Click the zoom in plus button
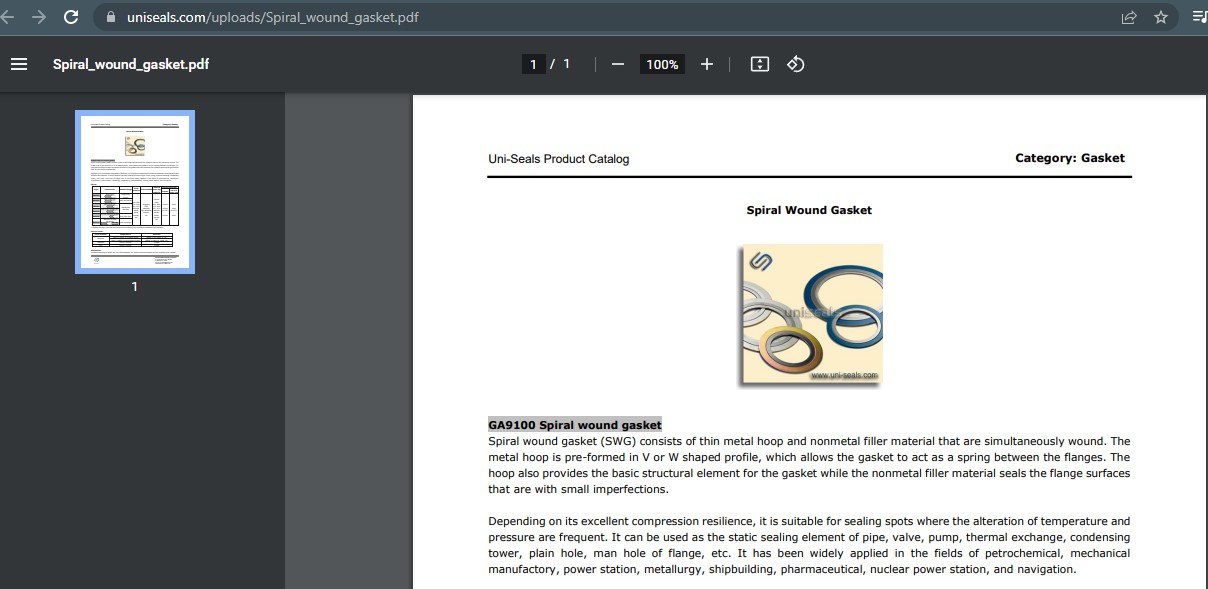Viewport: 1208px width, 589px height. pyautogui.click(x=707, y=64)
